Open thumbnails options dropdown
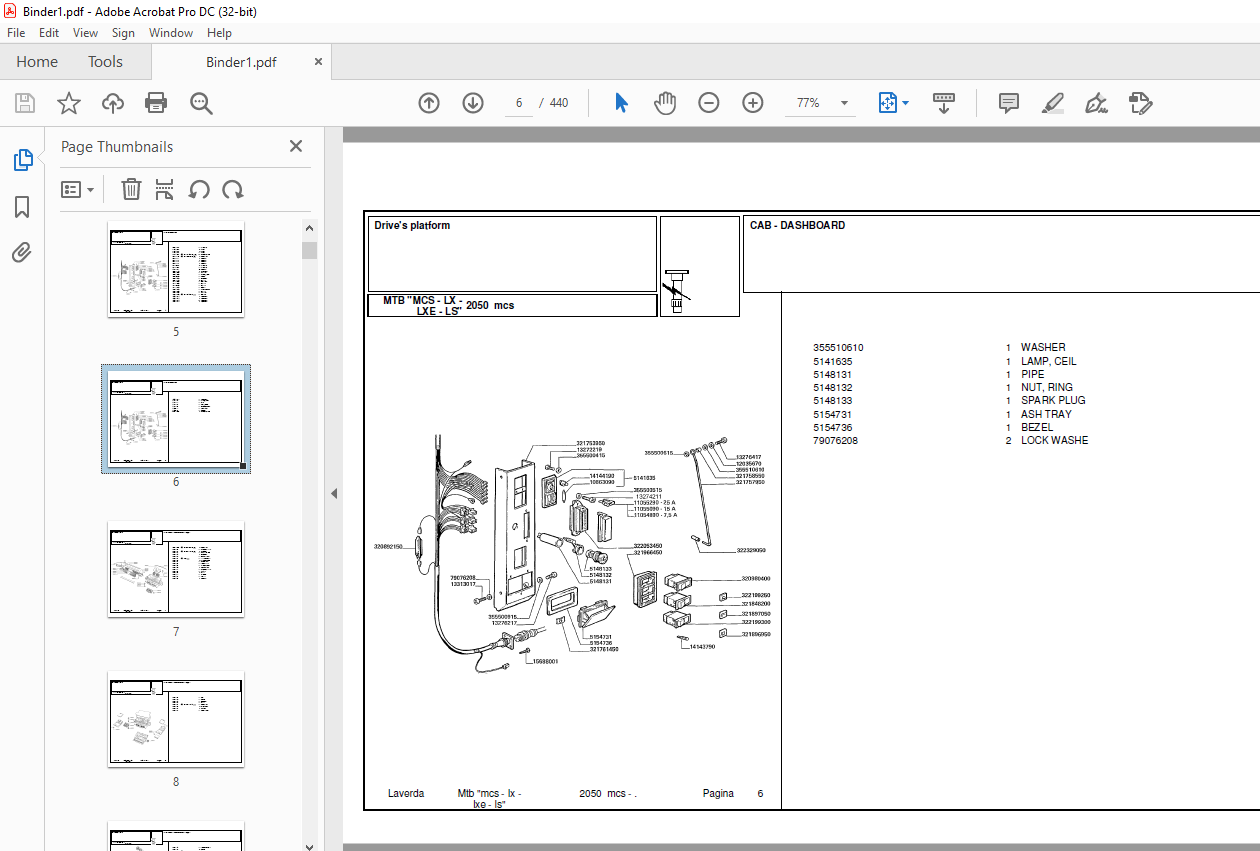 point(77,189)
